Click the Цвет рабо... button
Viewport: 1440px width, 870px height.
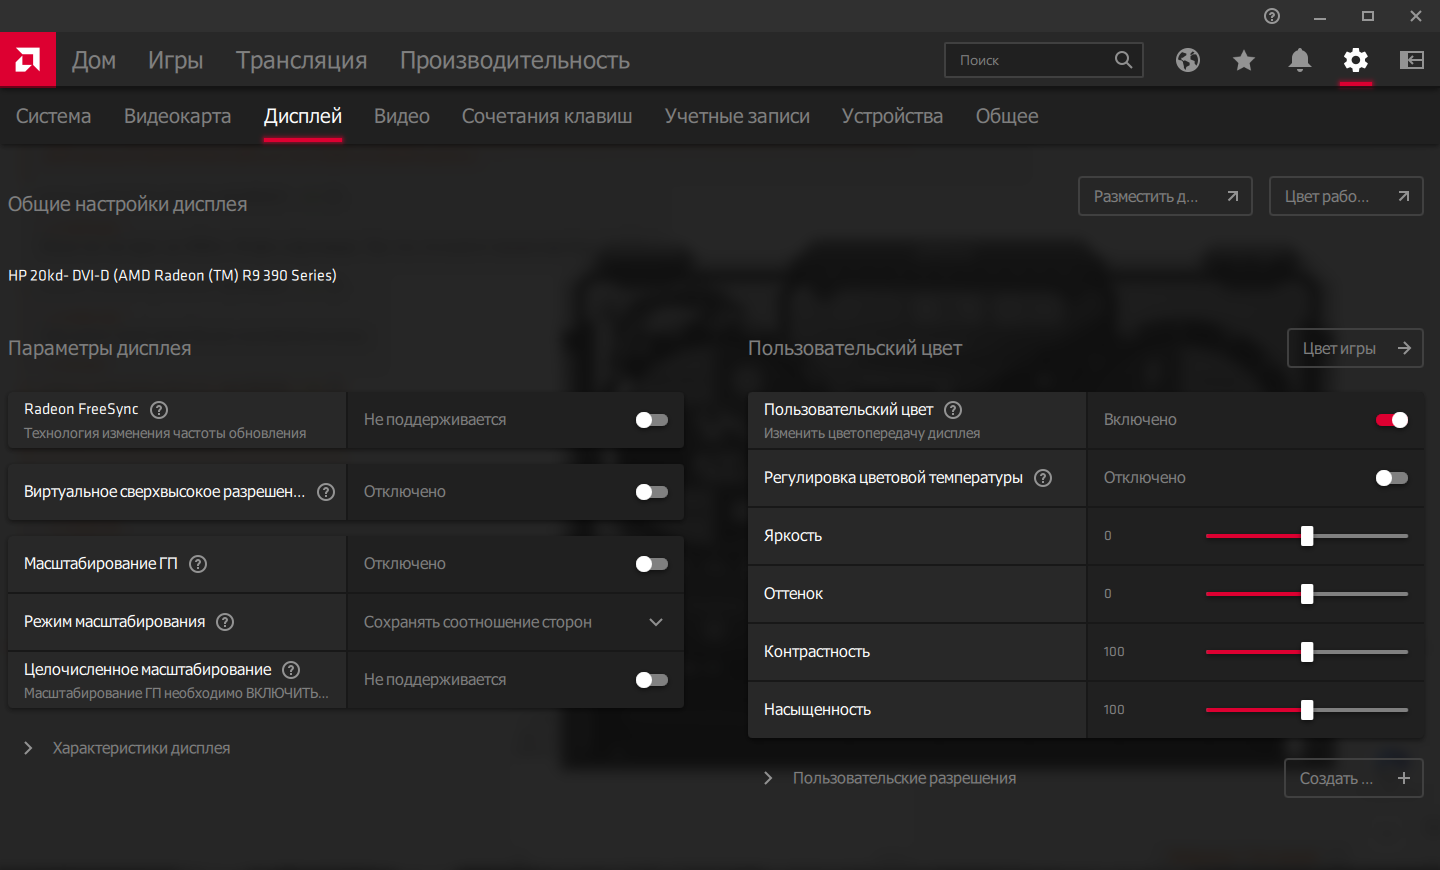point(1346,196)
